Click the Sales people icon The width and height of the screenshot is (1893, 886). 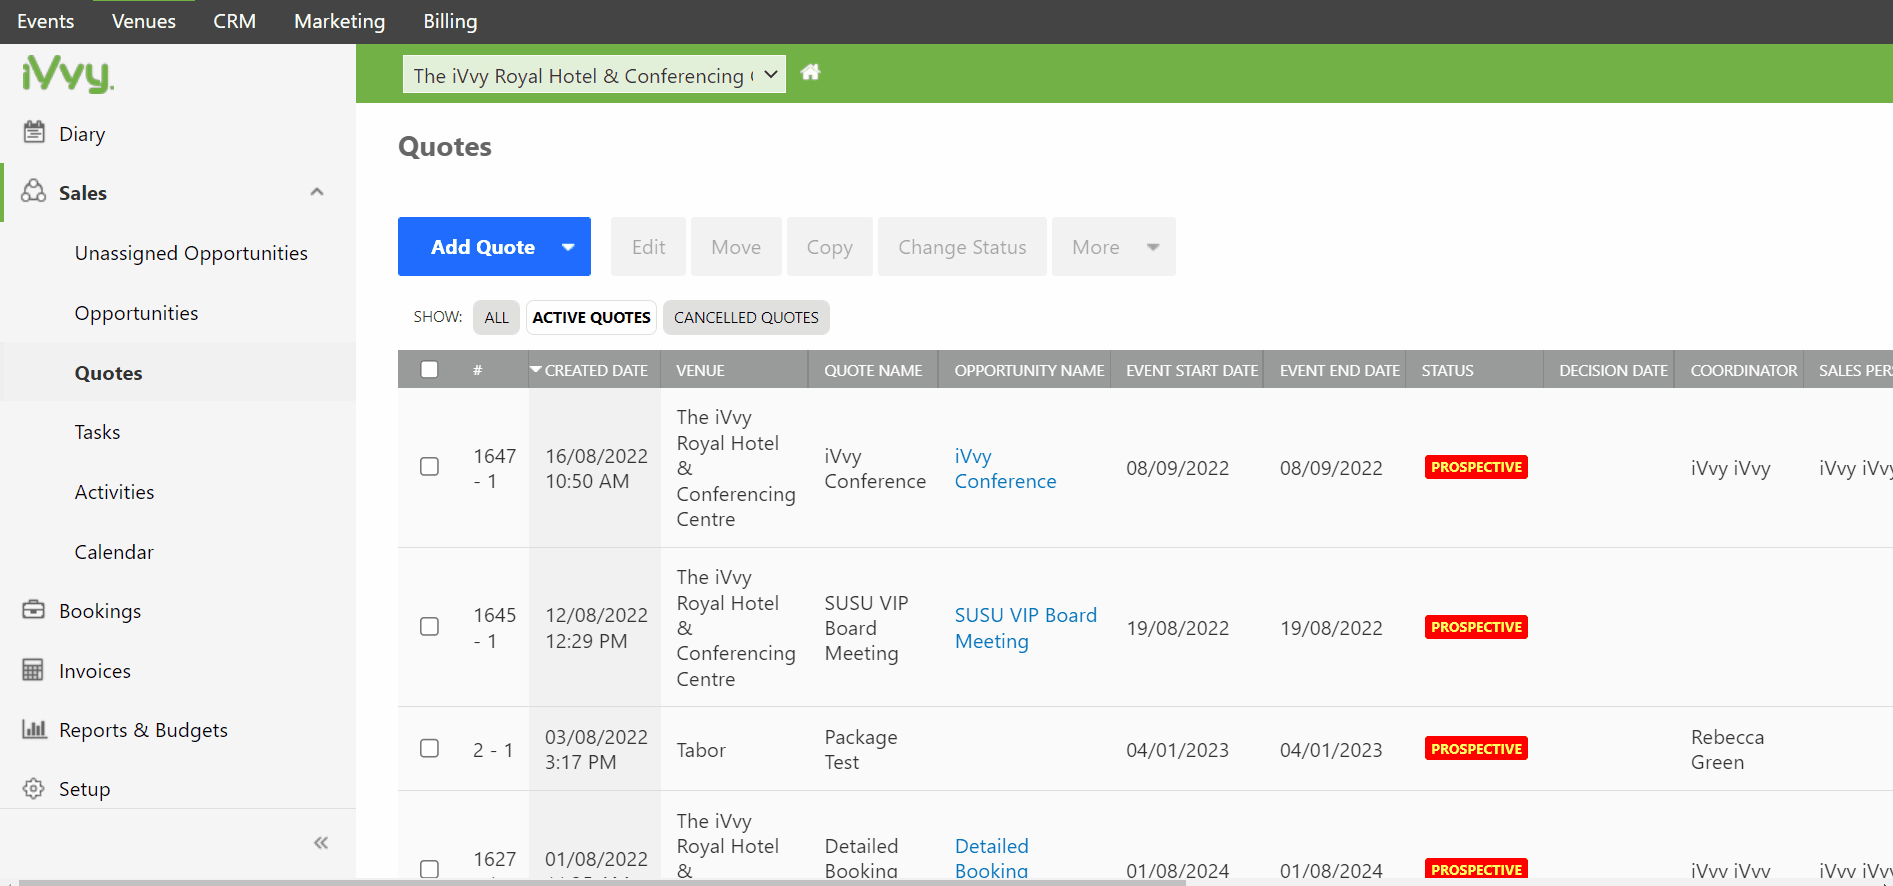pos(34,191)
